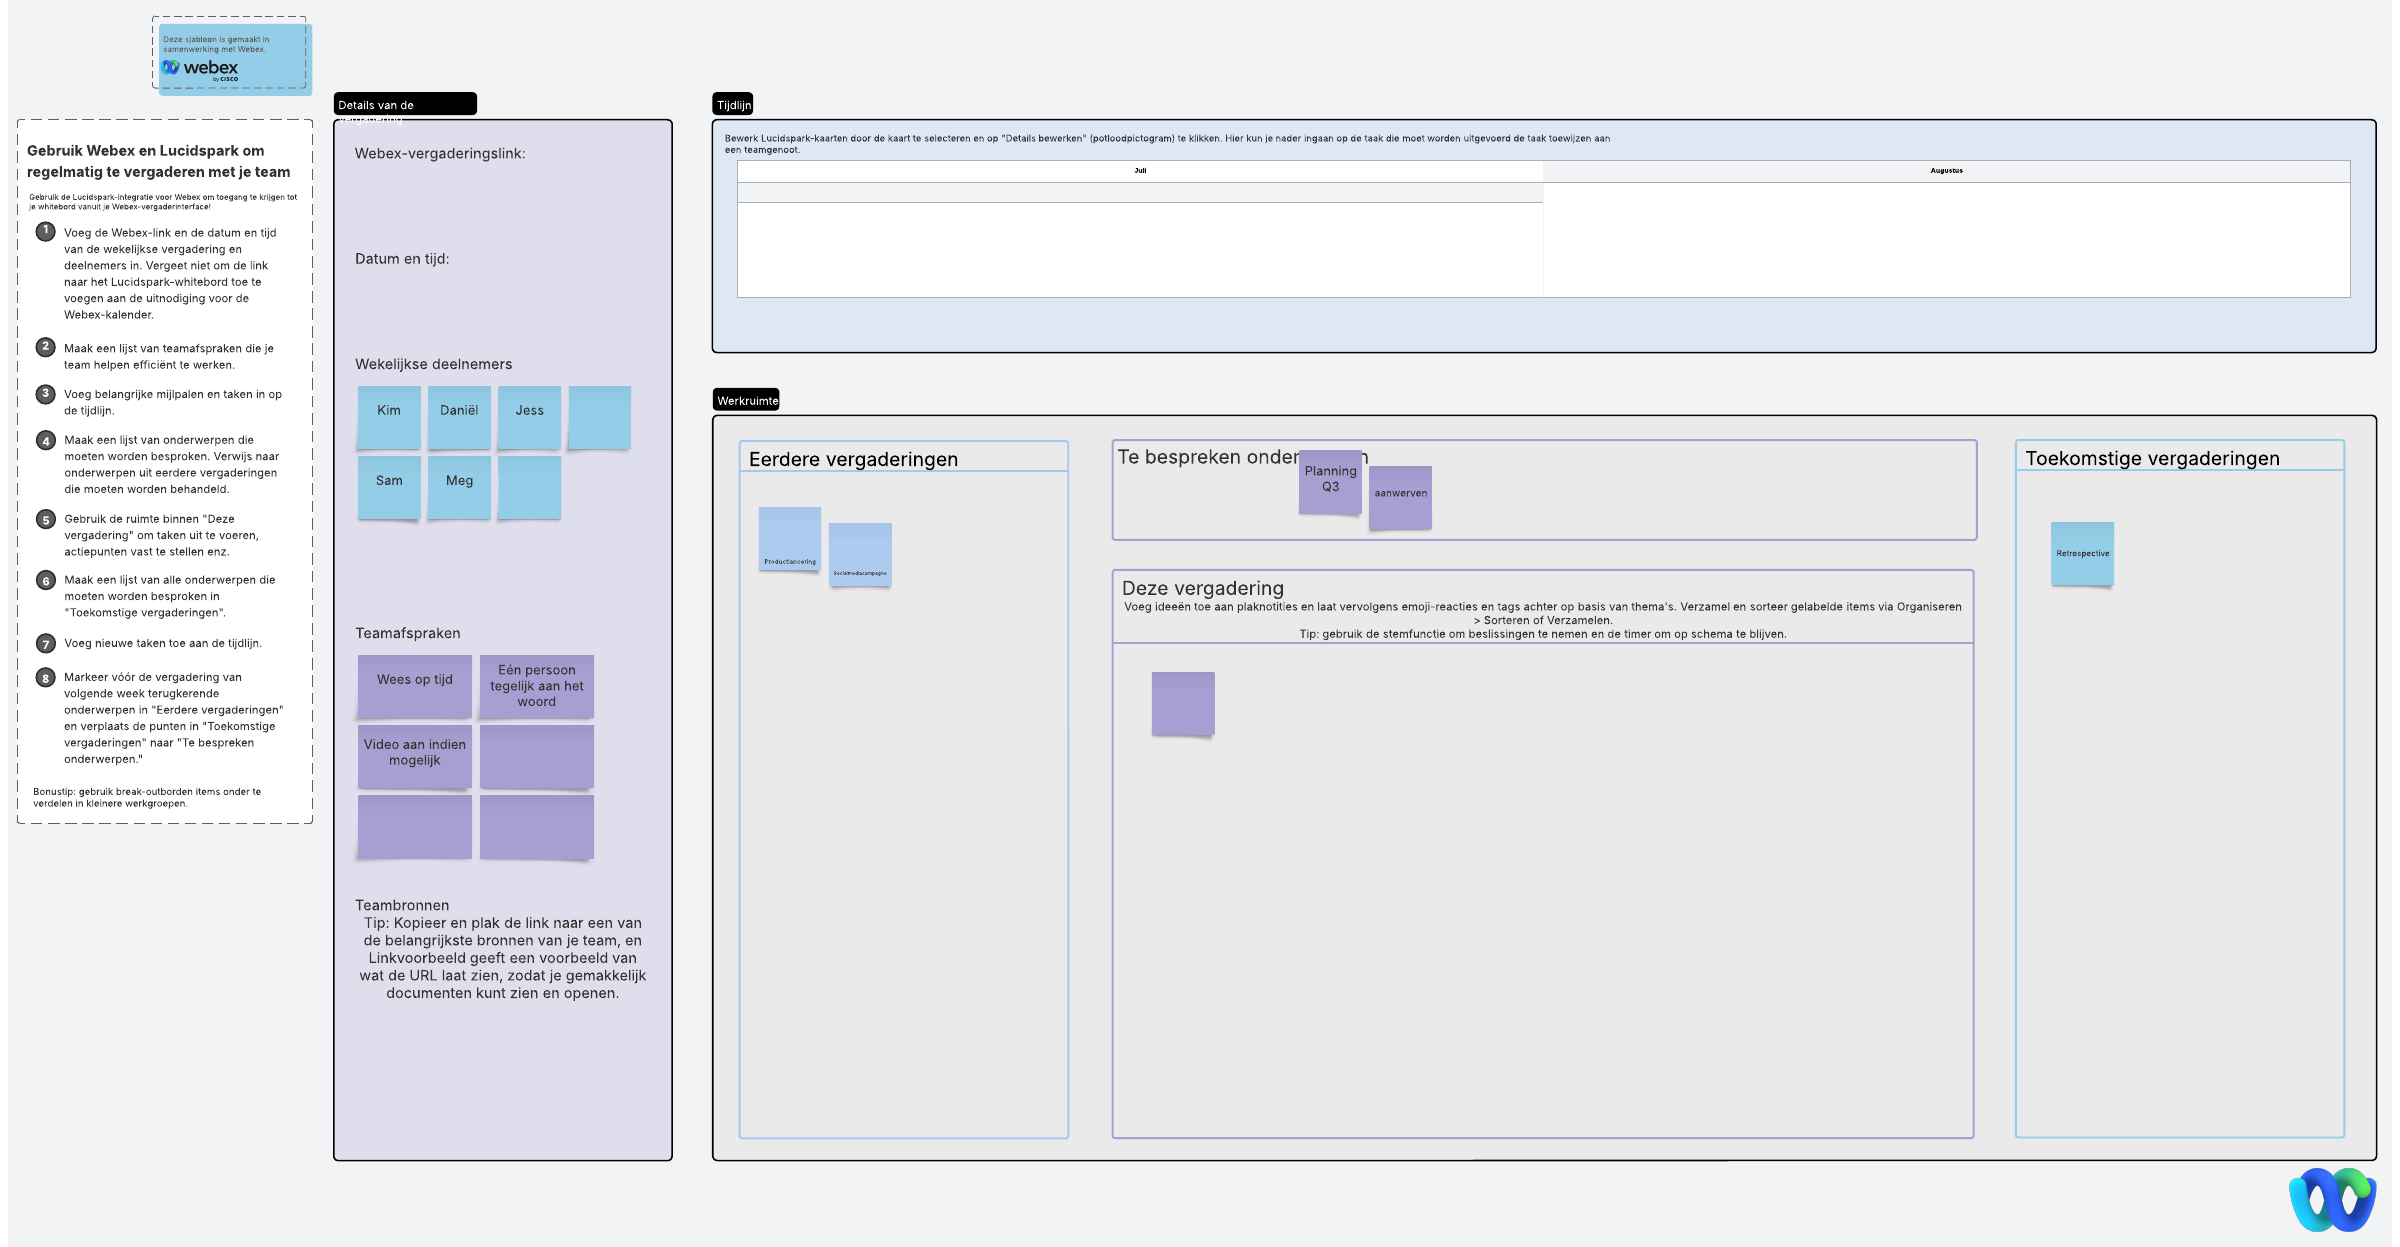
Task: Click the Tijdlijn section label
Action: [733, 104]
